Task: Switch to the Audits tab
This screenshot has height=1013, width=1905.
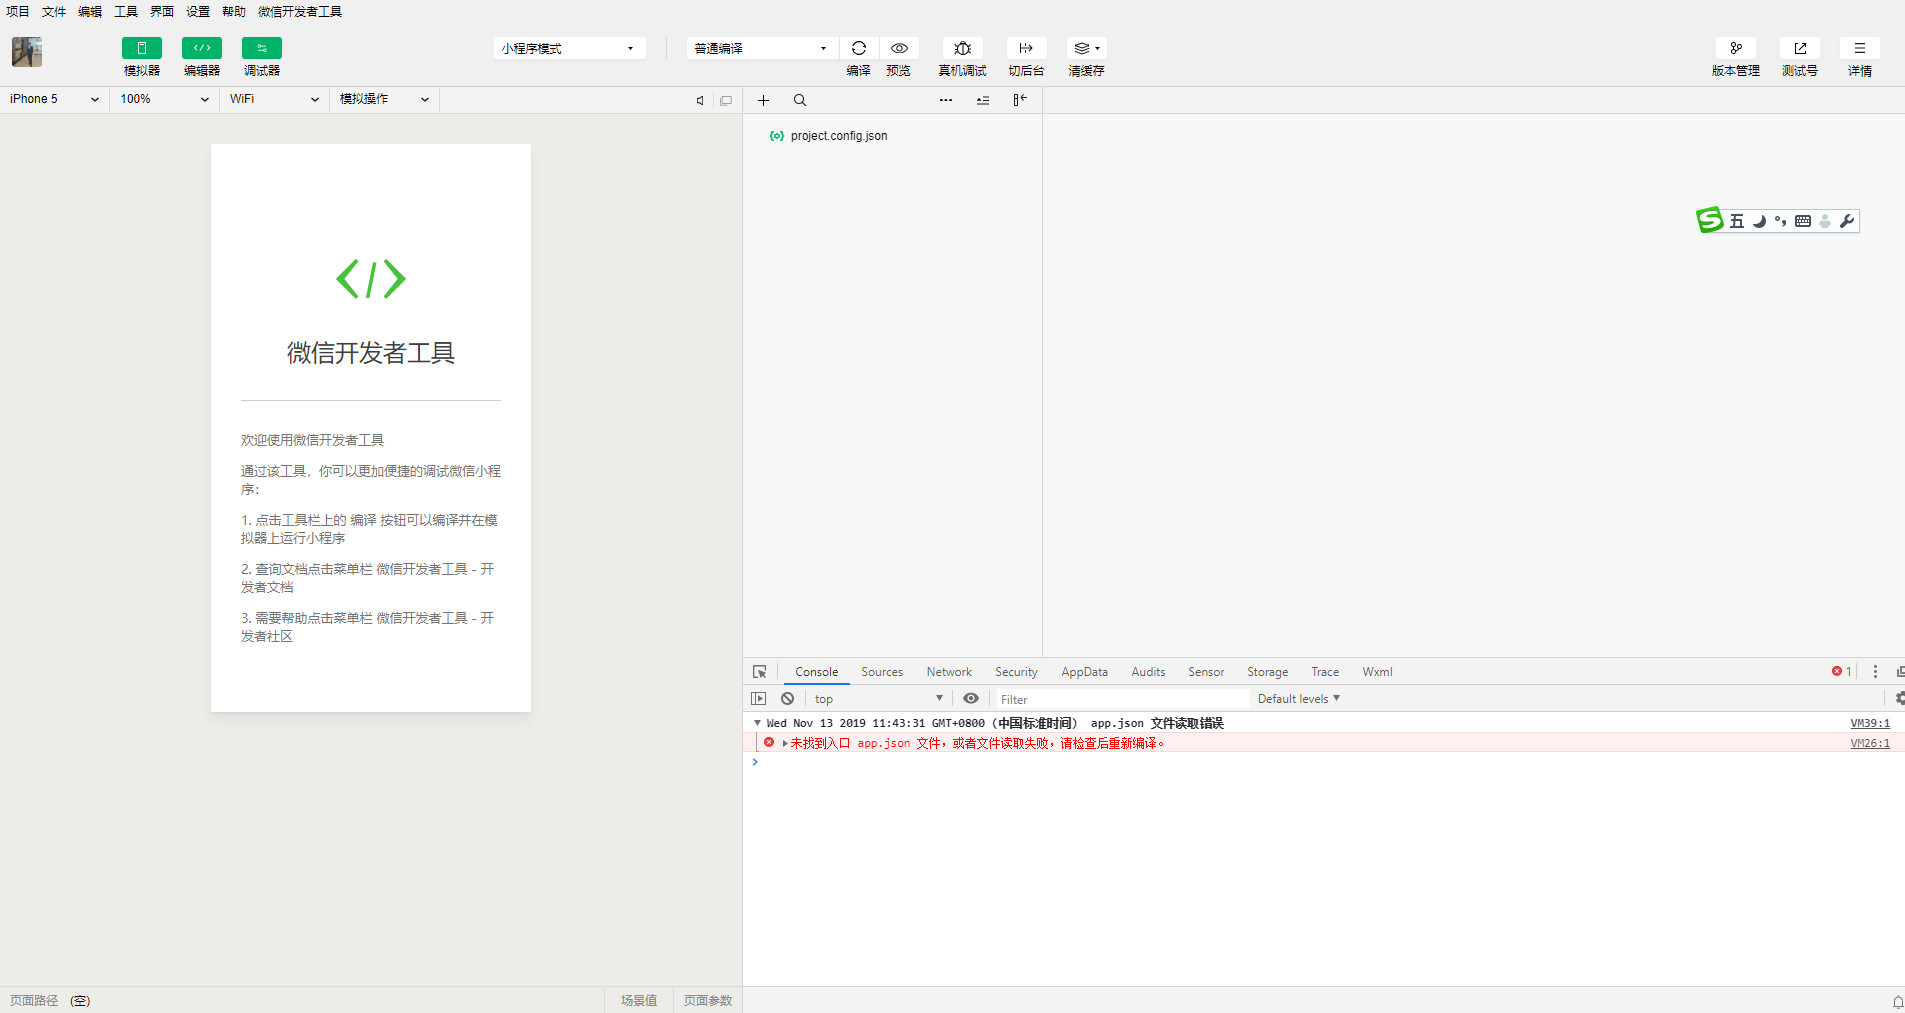Action: pyautogui.click(x=1148, y=672)
